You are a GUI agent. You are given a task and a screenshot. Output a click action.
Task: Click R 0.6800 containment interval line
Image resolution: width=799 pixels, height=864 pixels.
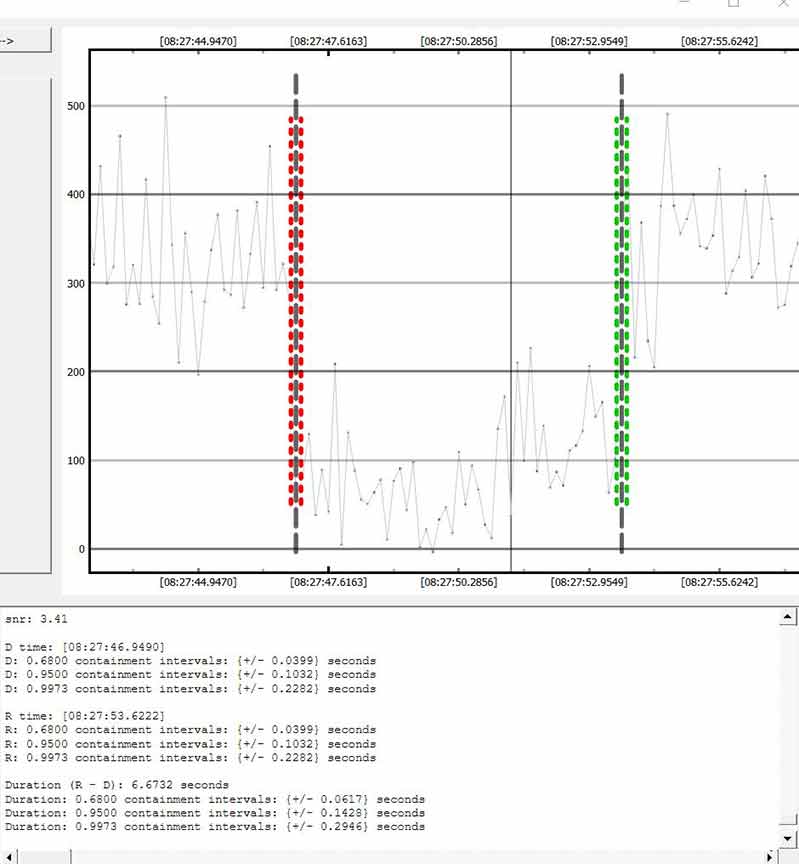pos(190,730)
